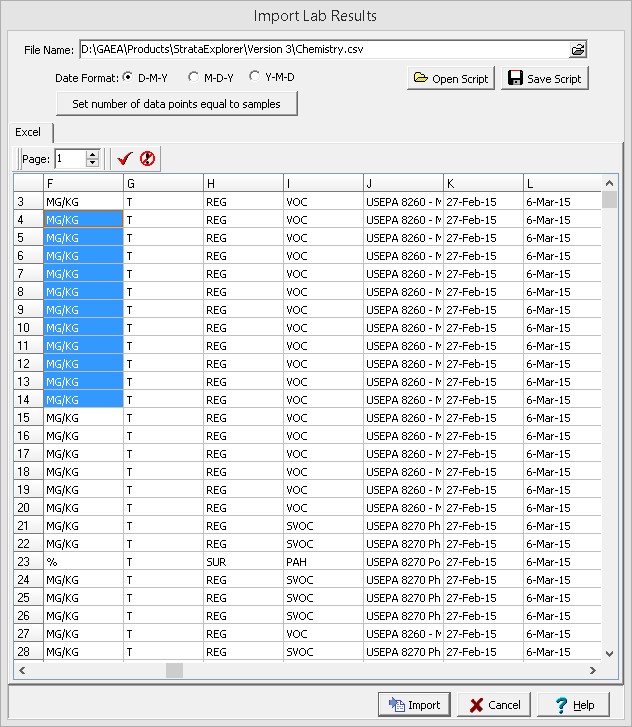Click the red checkmark accept icon

125,158
